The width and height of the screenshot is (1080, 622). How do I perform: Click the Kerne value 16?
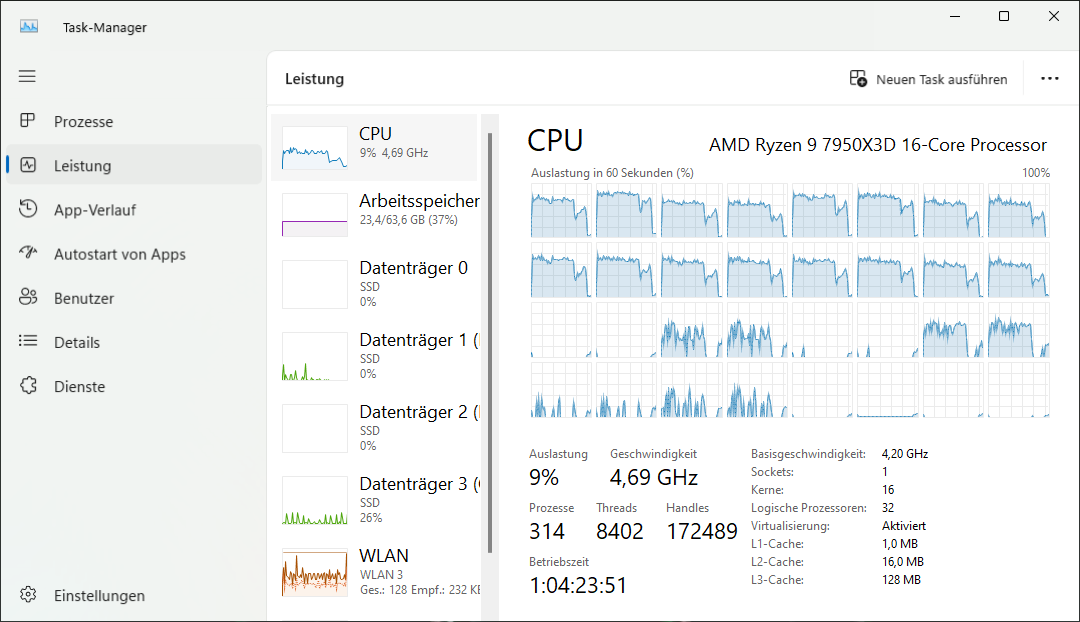[888, 490]
